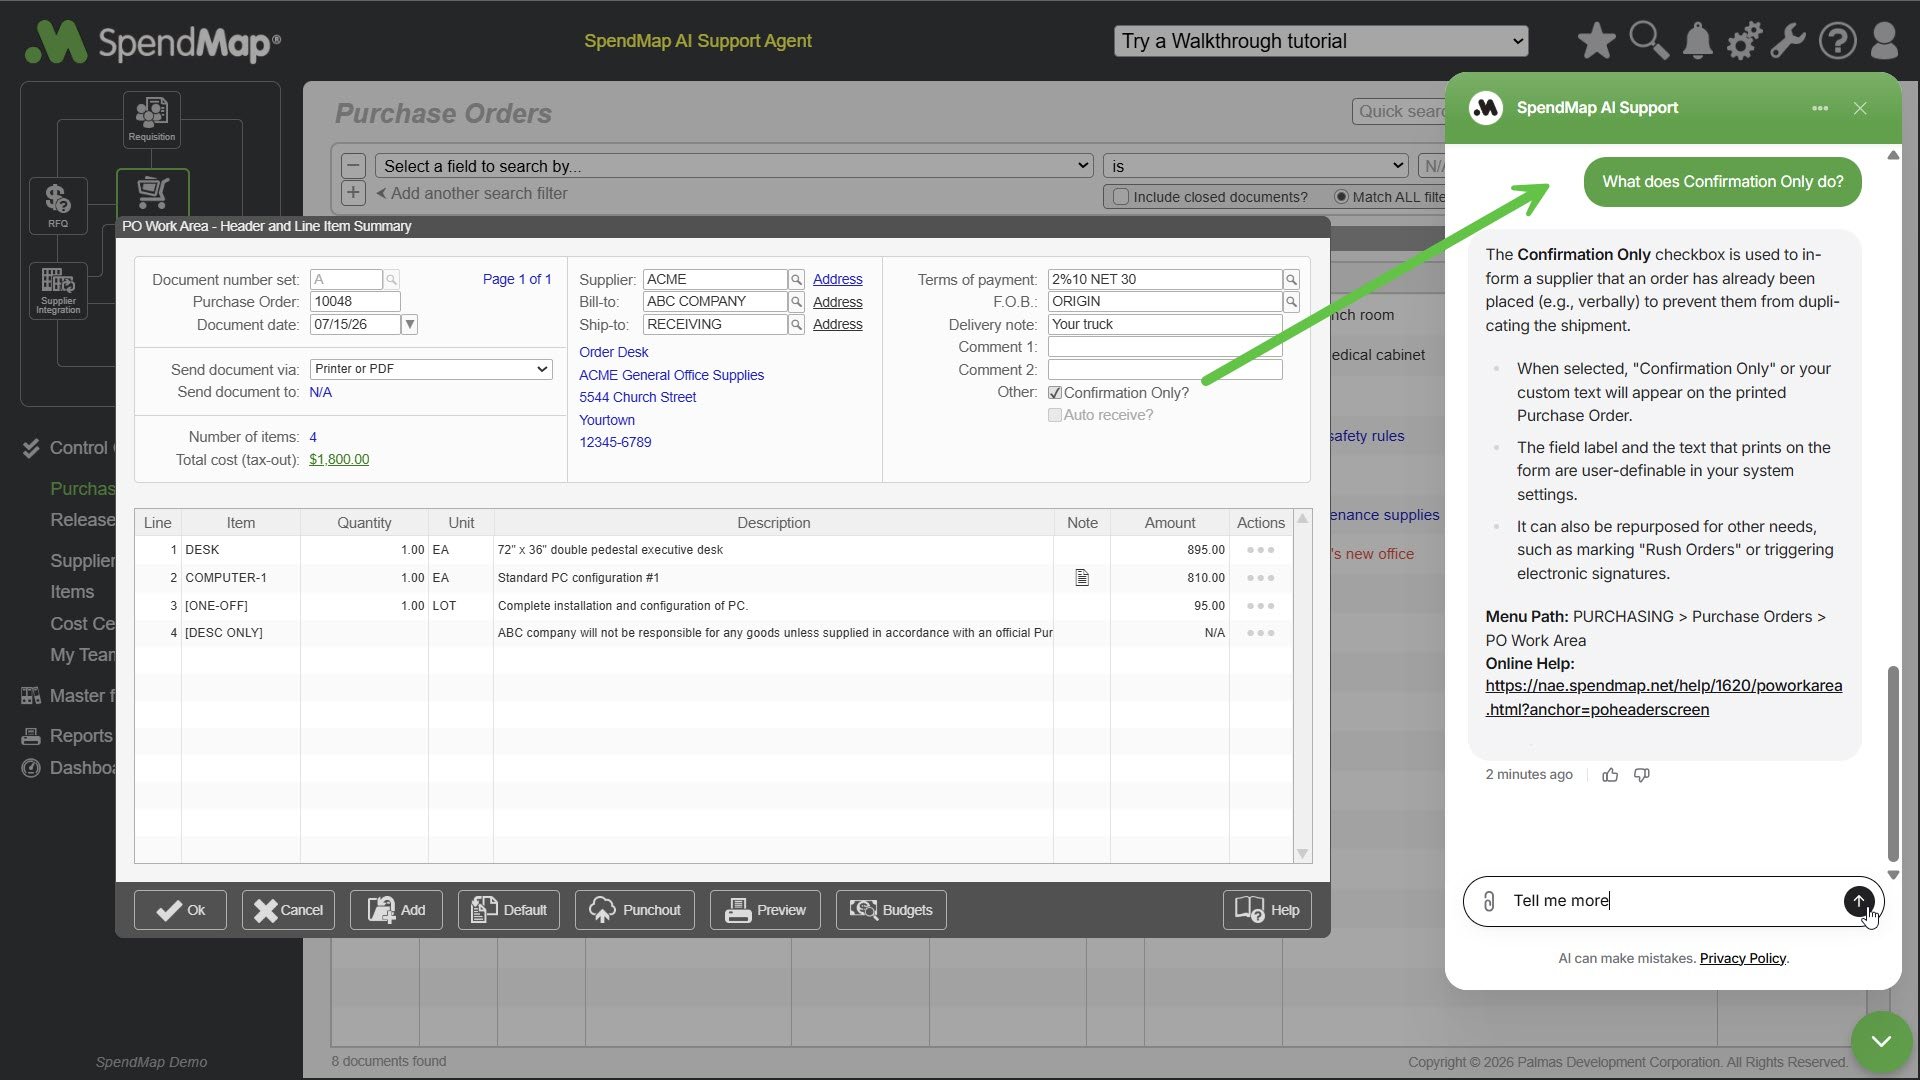Open the RFQ workflow icon

point(58,205)
